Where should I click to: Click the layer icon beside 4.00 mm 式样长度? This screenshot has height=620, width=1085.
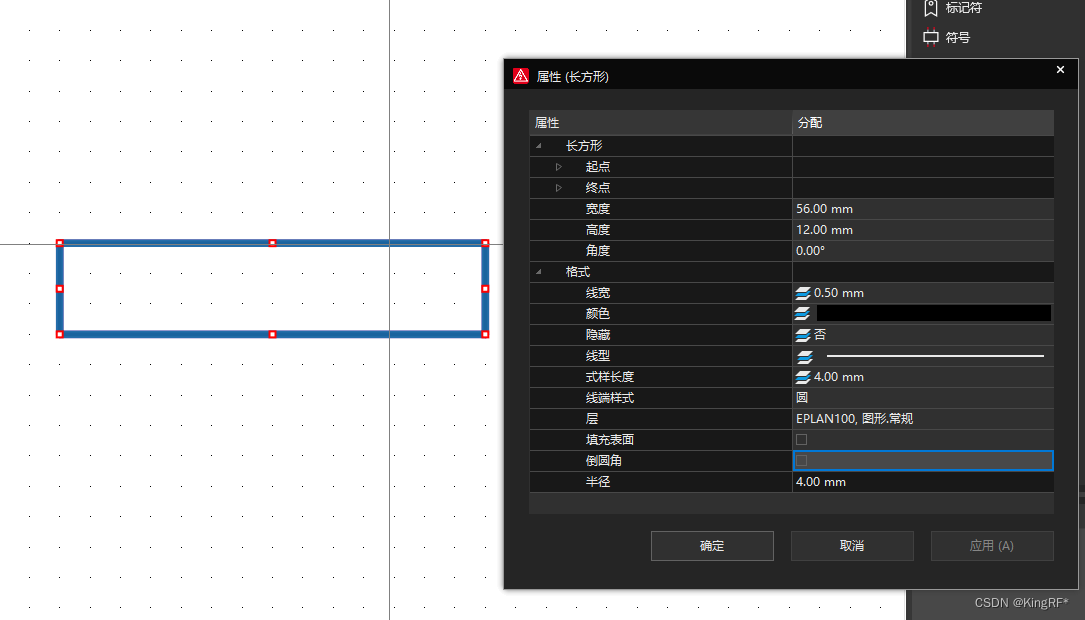pos(803,377)
